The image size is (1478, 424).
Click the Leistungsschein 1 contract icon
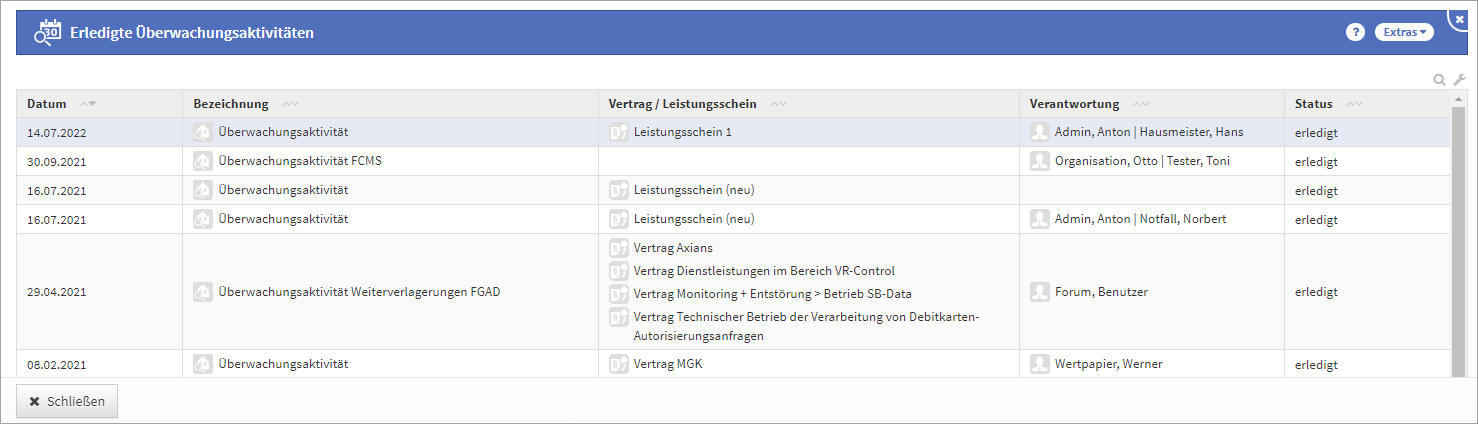pyautogui.click(x=618, y=132)
